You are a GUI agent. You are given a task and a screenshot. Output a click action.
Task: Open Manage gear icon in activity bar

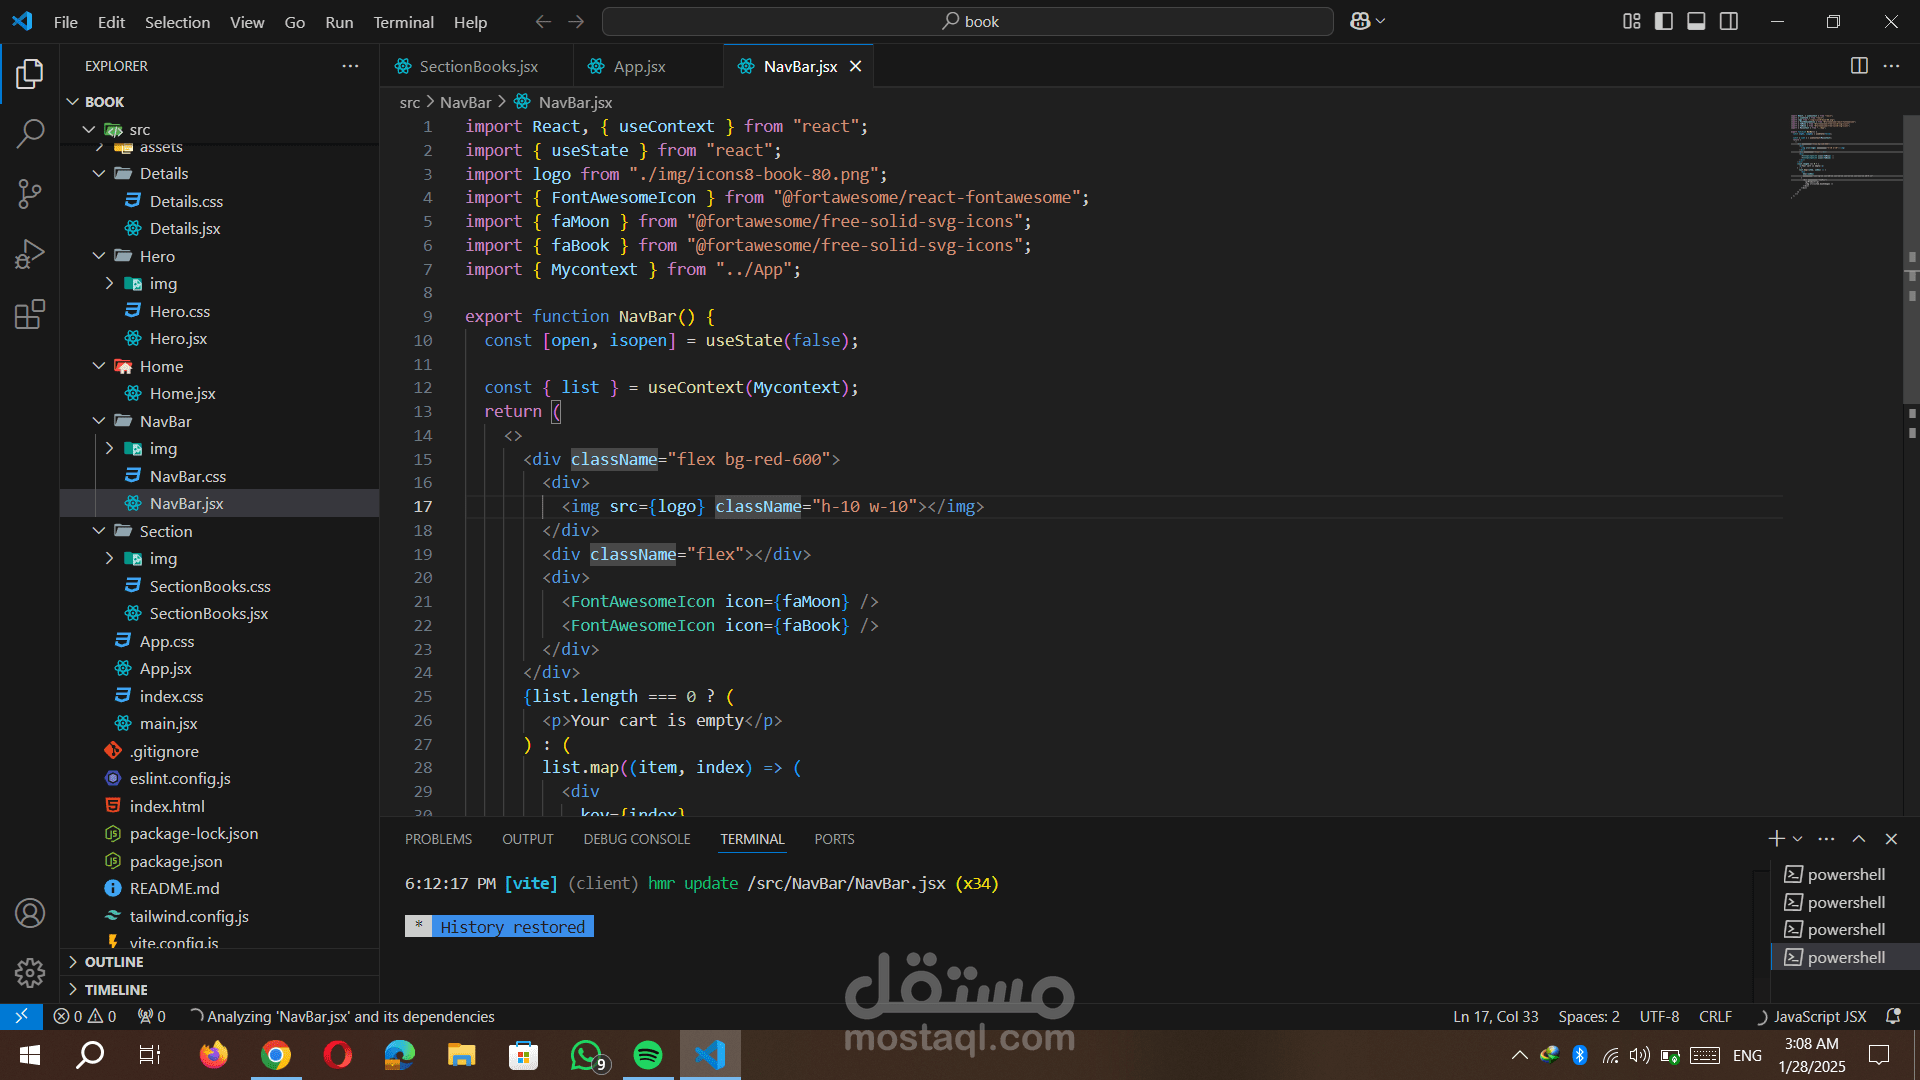click(30, 972)
